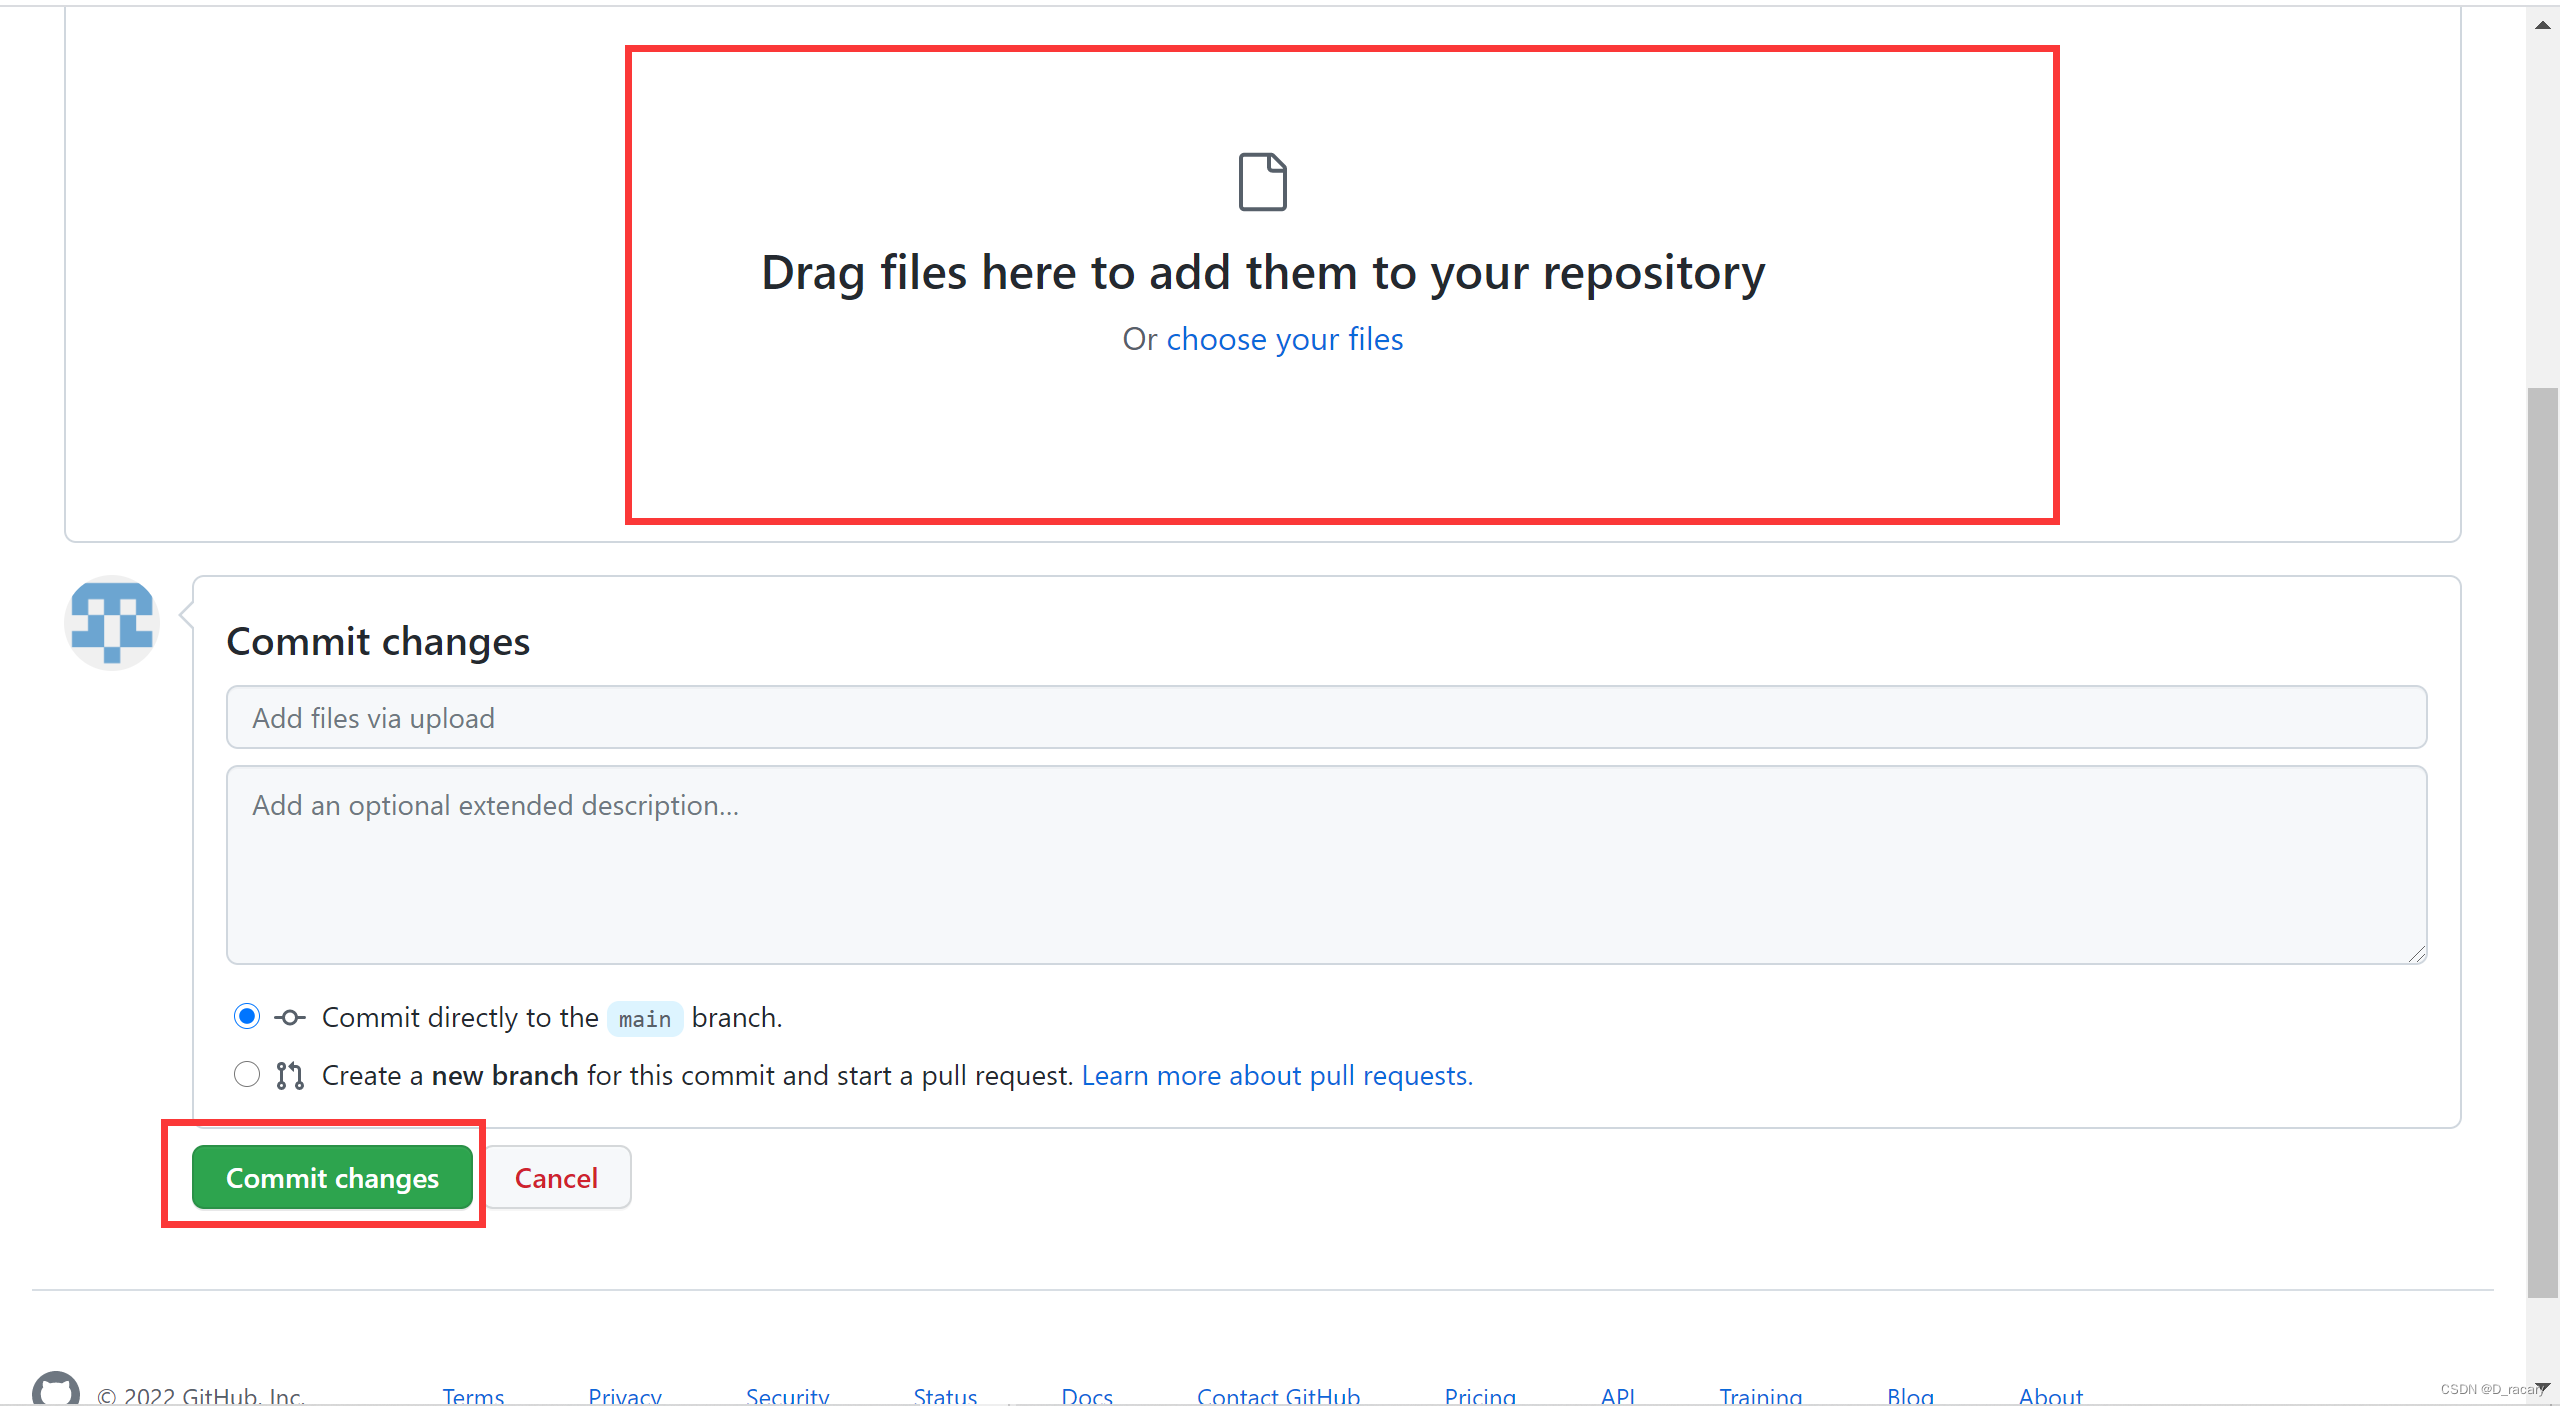This screenshot has height=1406, width=2560.
Task: Open 'Learn more about pull requests' link
Action: [x=1277, y=1075]
